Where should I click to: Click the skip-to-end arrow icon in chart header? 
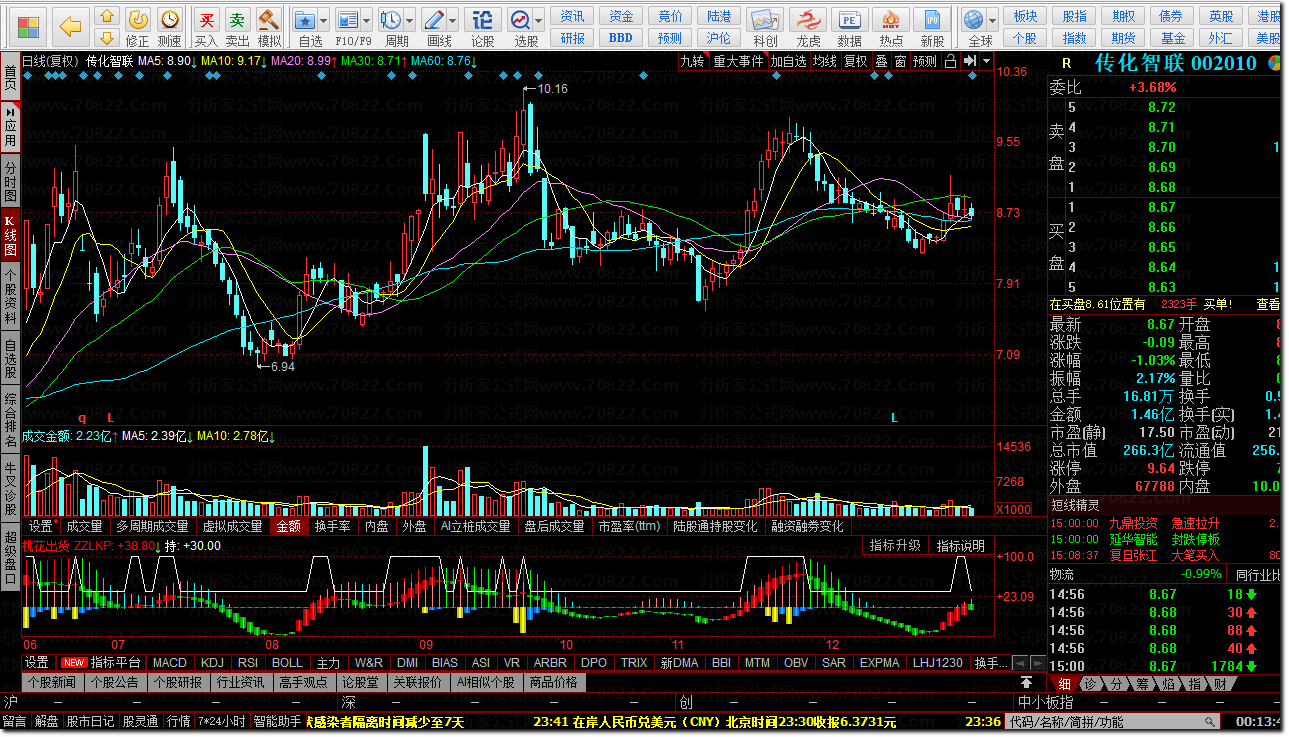pyautogui.click(x=970, y=61)
